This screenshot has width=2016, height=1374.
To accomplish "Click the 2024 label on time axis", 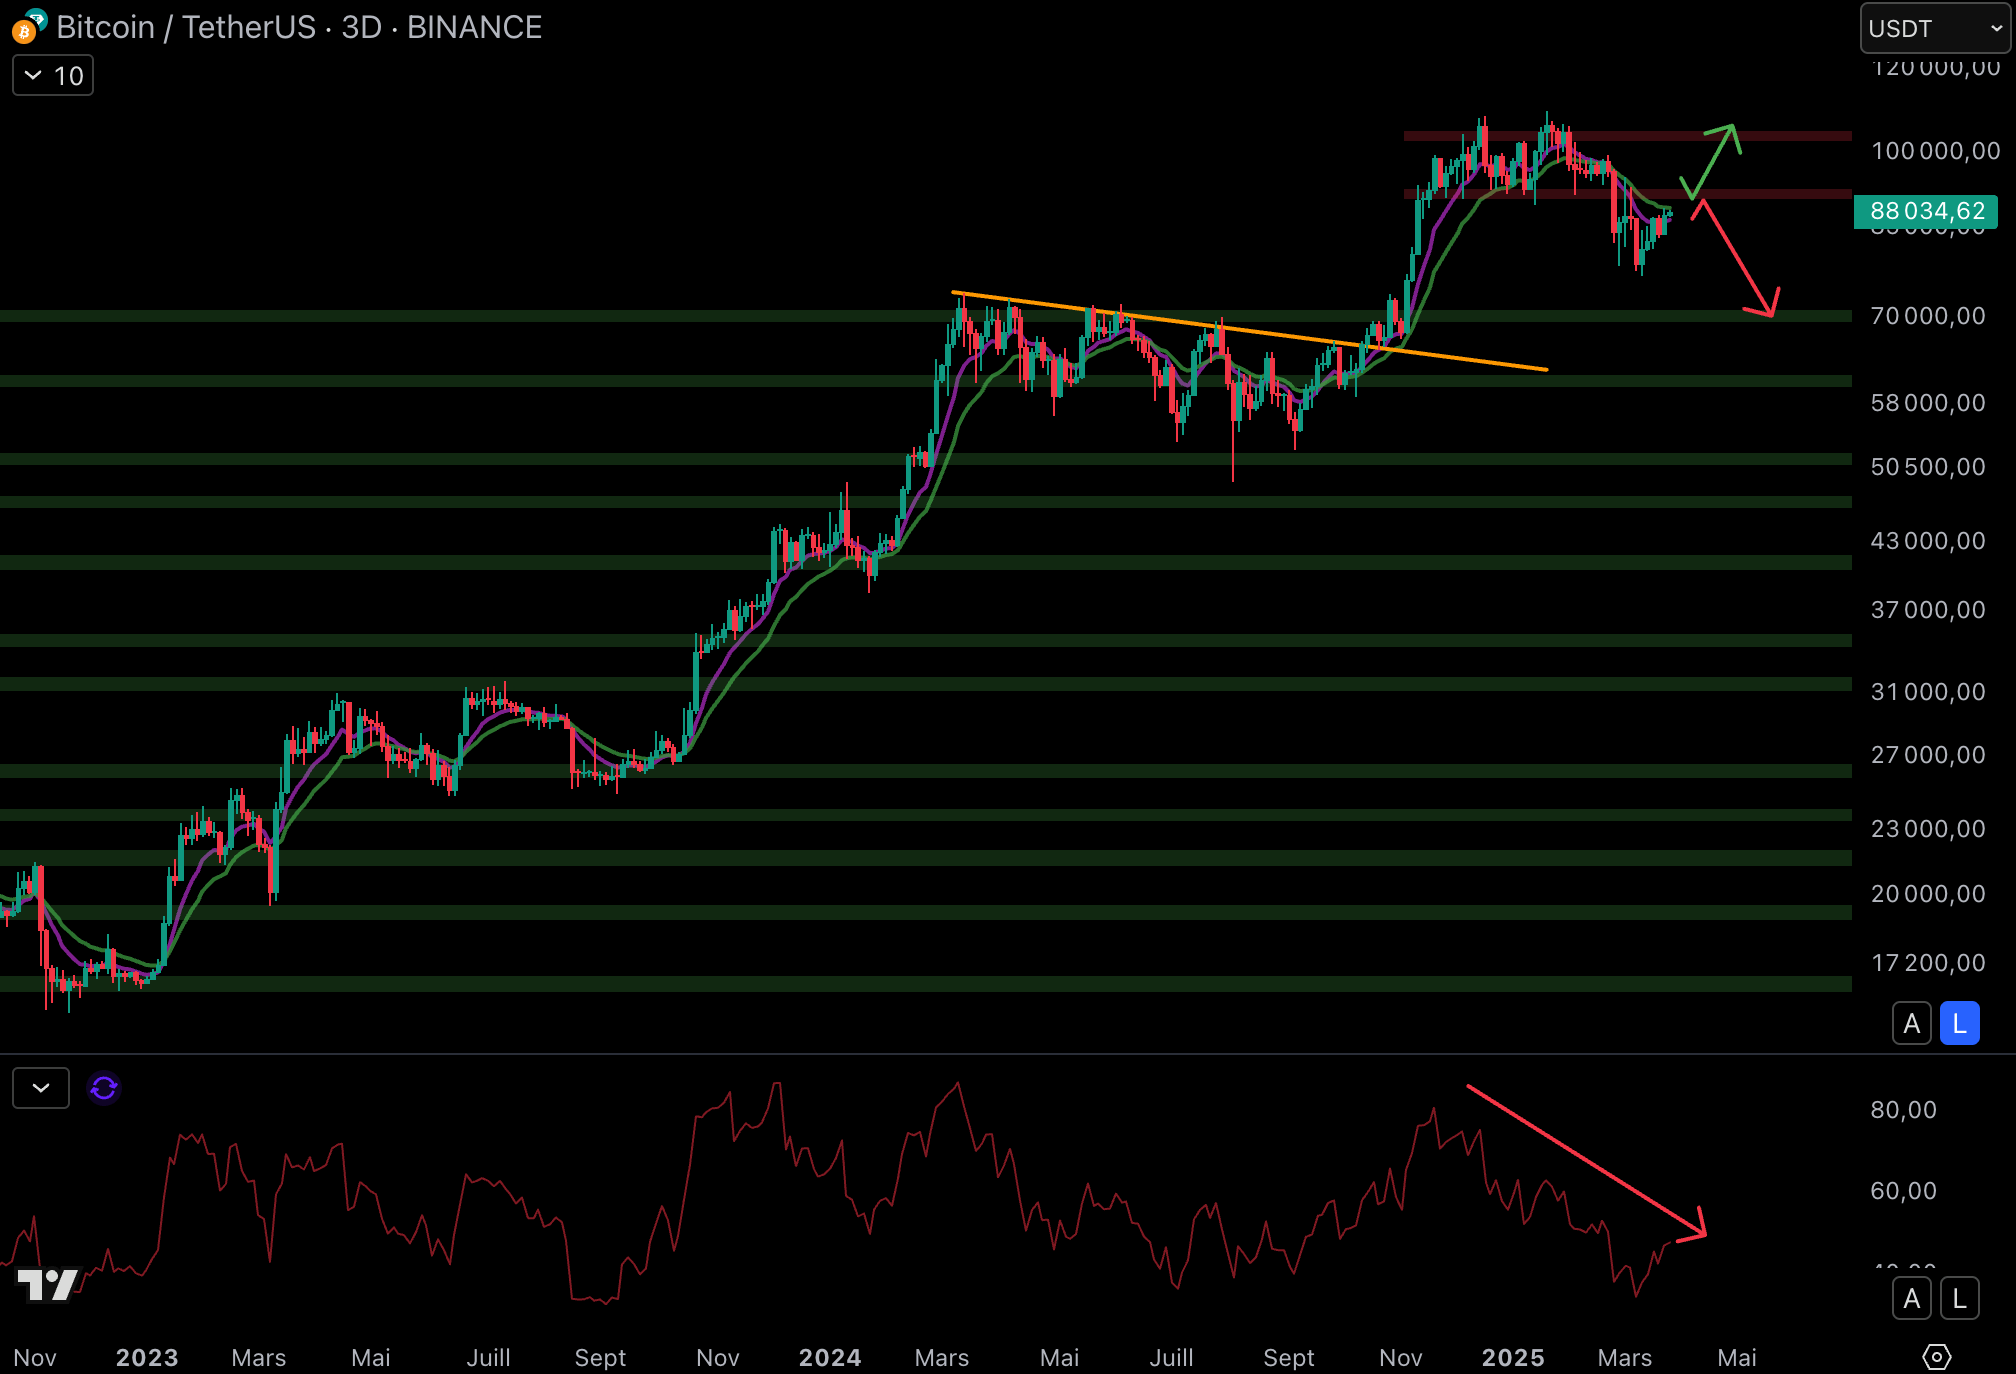I will tap(829, 1357).
